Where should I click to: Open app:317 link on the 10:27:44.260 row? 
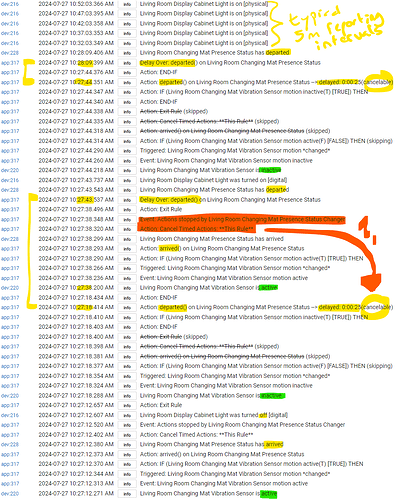tap(10, 161)
